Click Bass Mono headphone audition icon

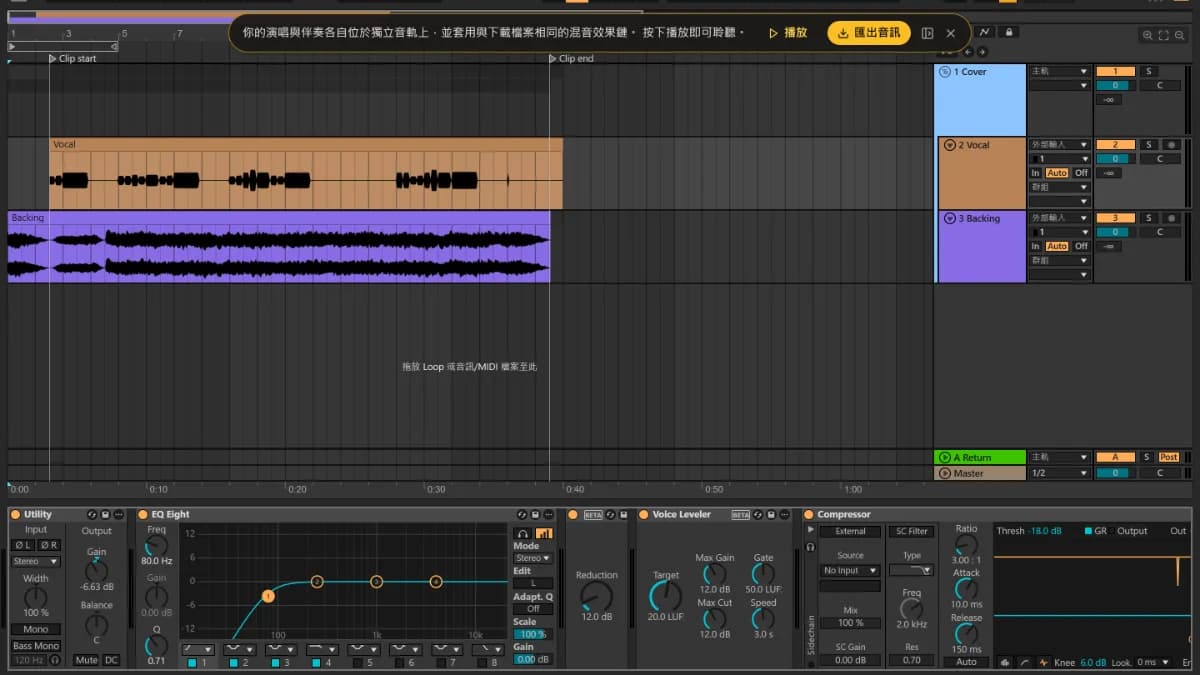coord(54,660)
